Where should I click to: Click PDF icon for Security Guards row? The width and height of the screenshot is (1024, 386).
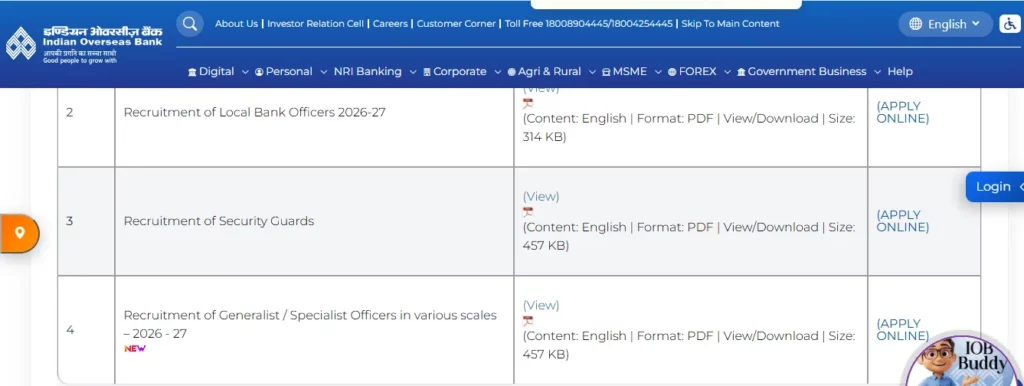(528, 212)
